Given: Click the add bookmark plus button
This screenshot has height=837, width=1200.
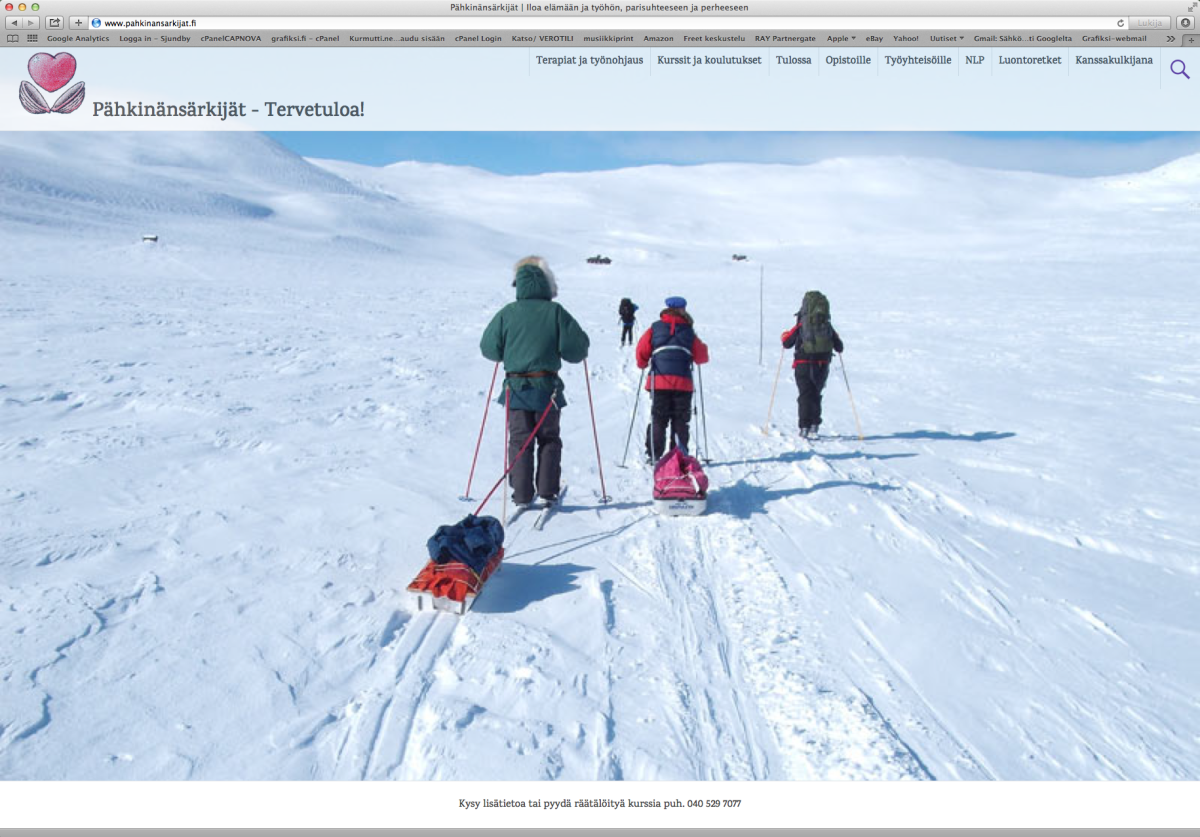Looking at the screenshot, I should coord(78,22).
